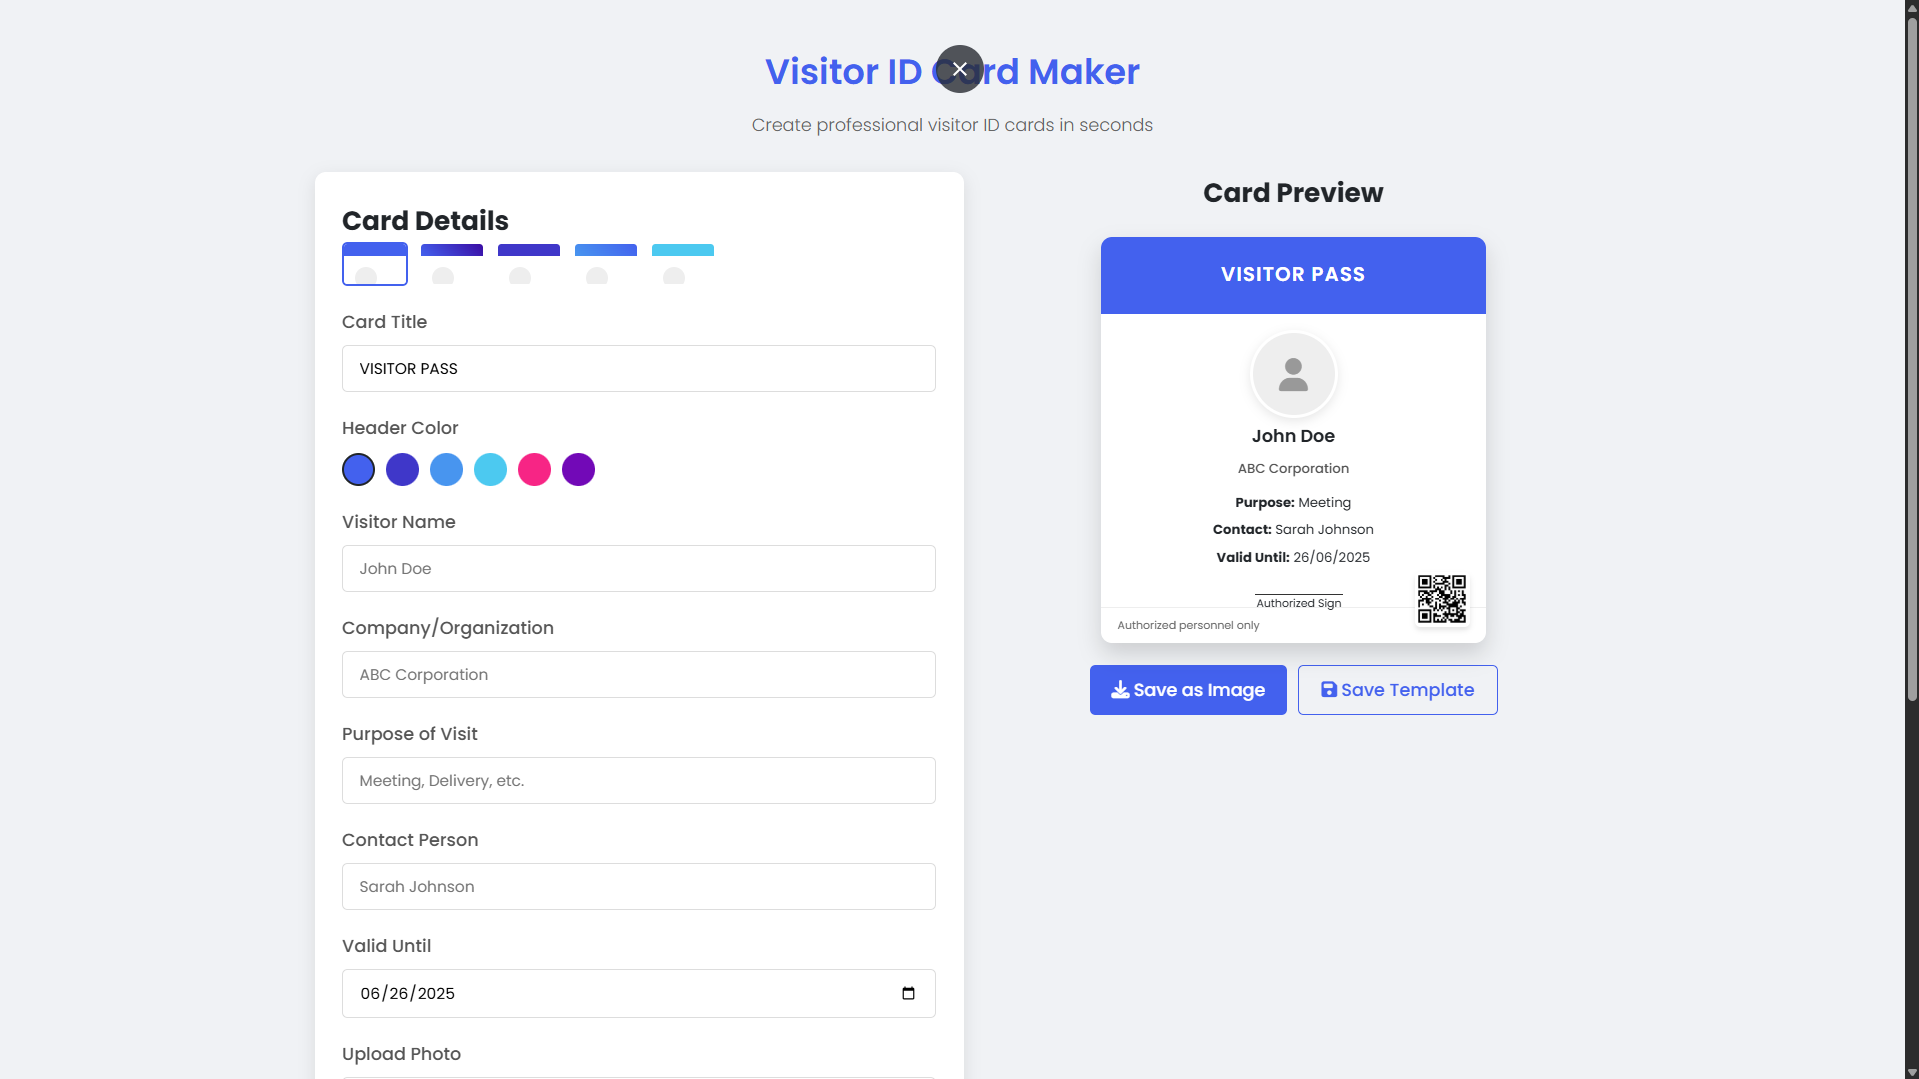Edit the Card Title field

pos(639,368)
